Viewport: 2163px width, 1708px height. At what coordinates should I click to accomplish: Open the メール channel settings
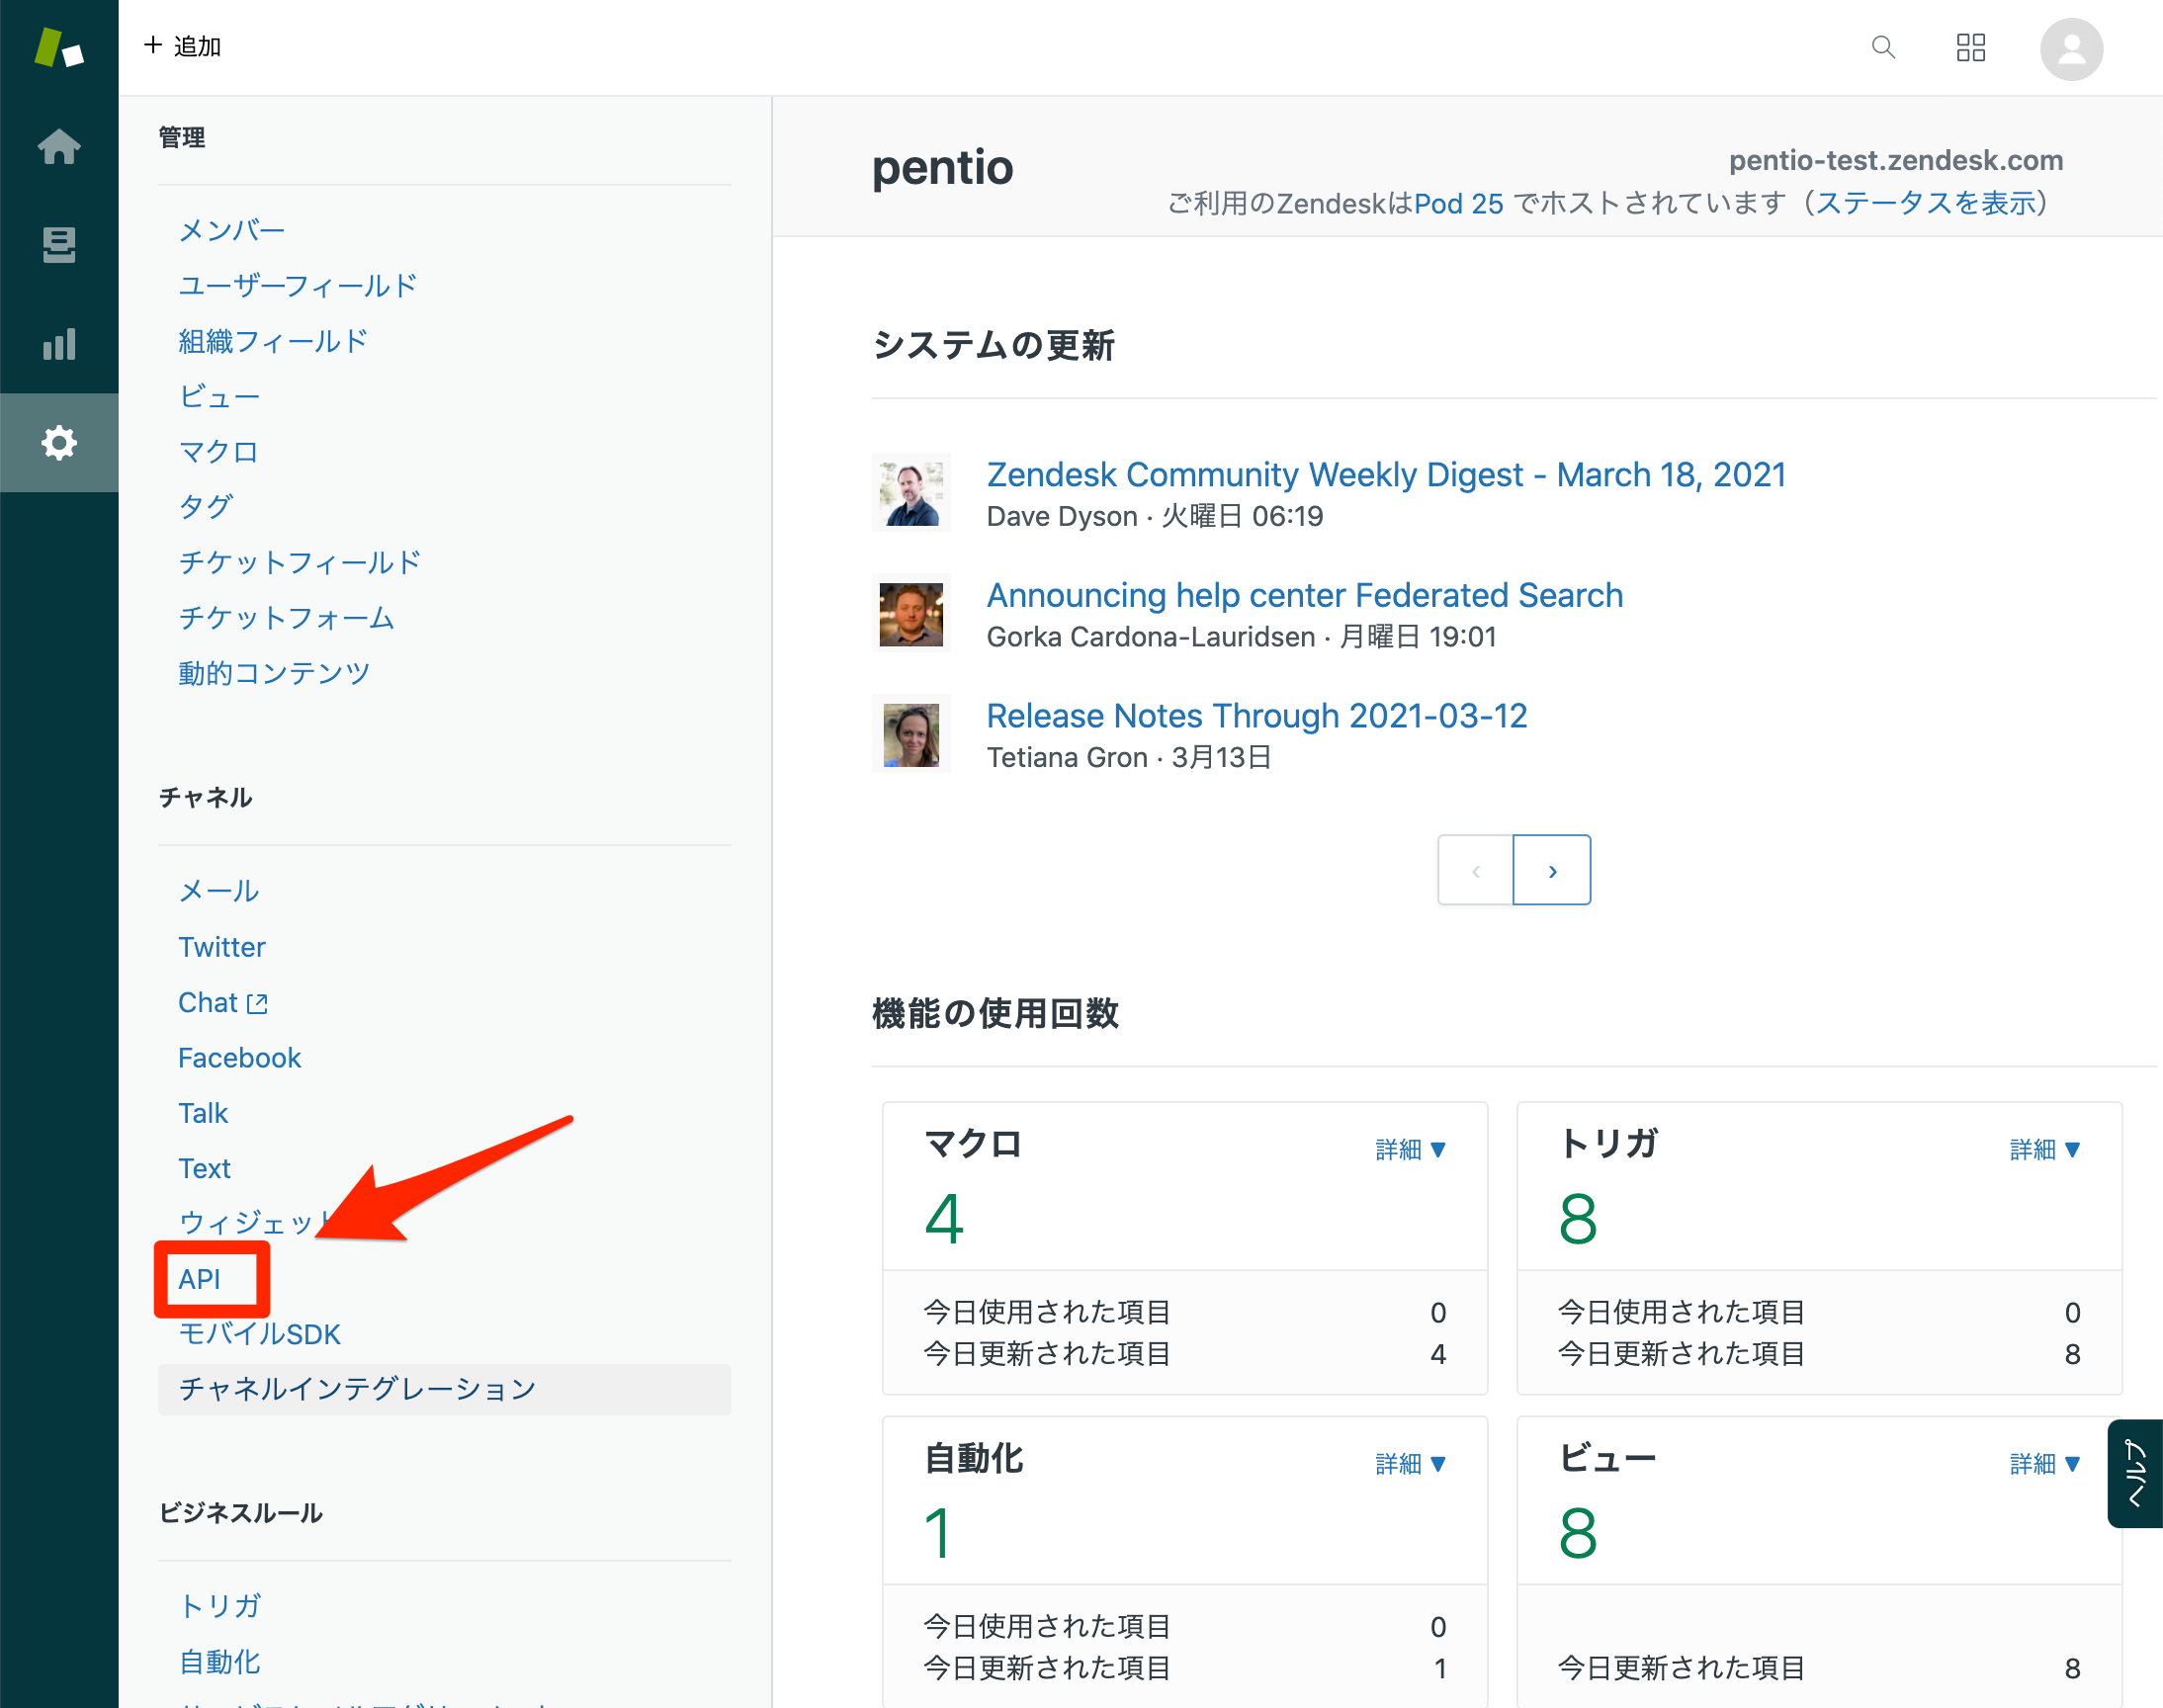218,891
